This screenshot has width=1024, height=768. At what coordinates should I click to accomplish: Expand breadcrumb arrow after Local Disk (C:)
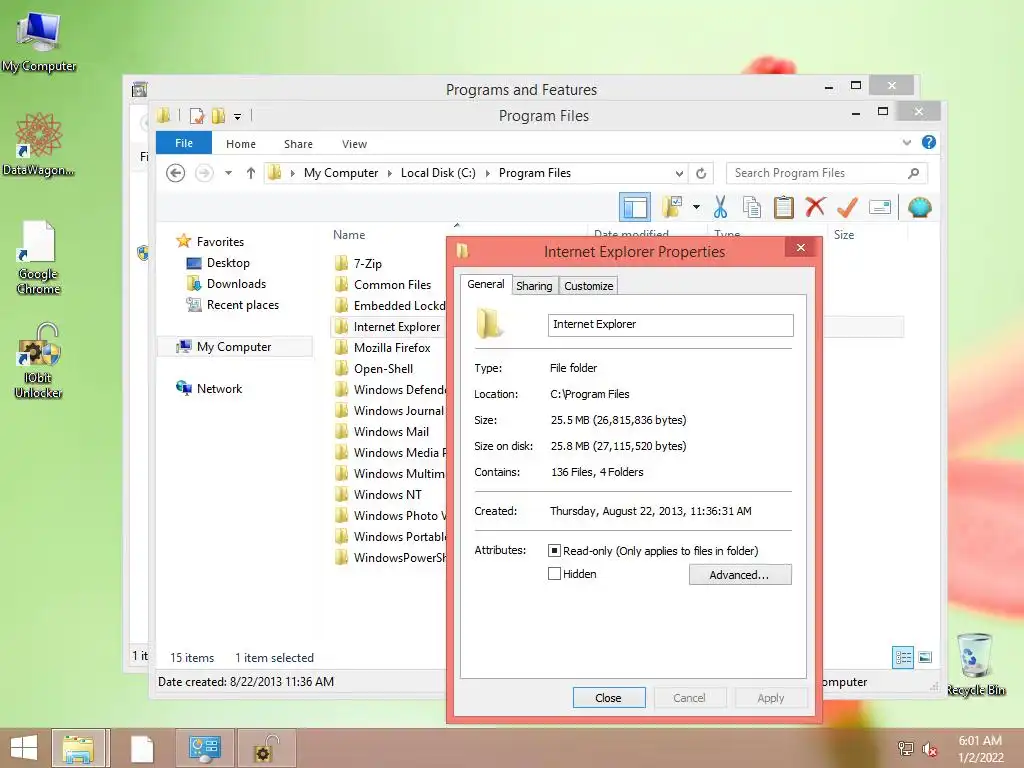487,173
